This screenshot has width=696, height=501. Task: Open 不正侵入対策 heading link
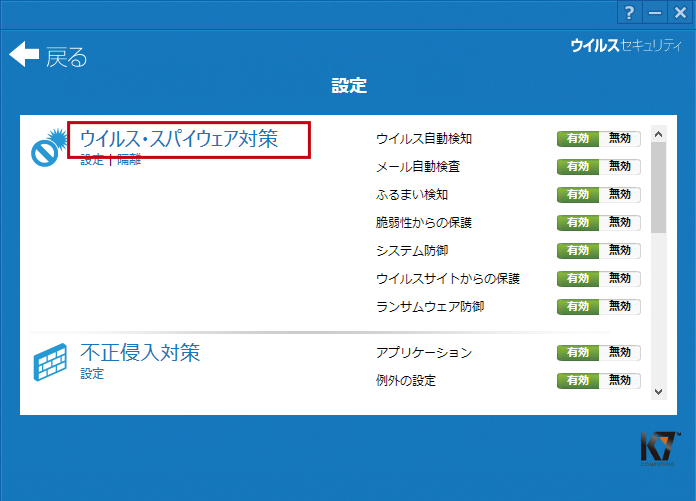pyautogui.click(x=140, y=352)
